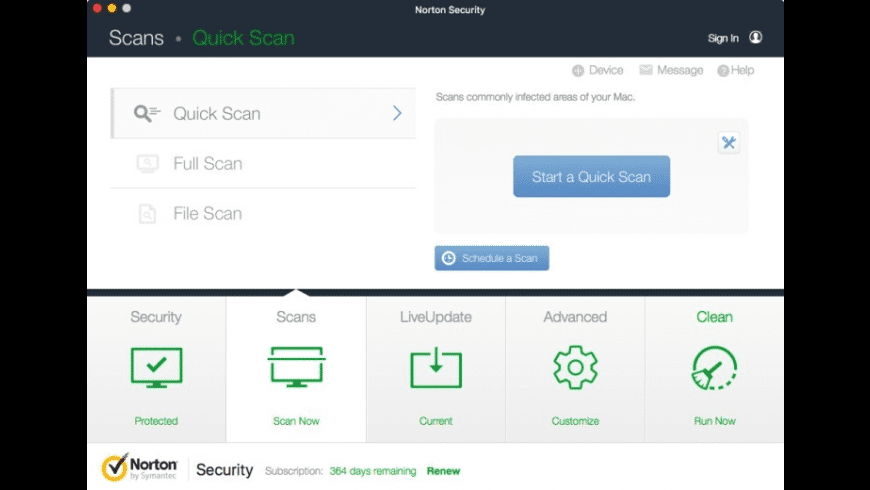Click the Renew subscription link
Screen dimensions: 870x490
coord(443,471)
